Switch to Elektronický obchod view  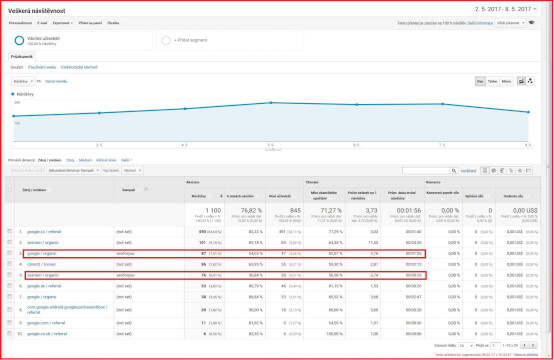pyautogui.click(x=79, y=67)
